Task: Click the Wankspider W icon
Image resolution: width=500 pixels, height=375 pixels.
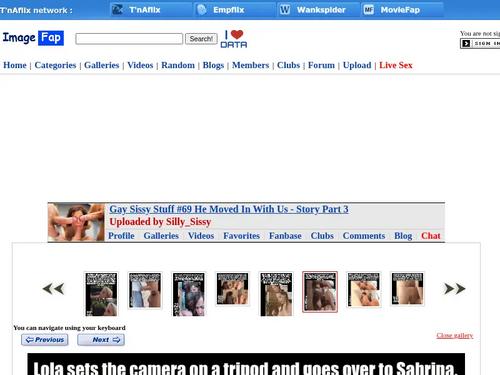Action: coord(285,10)
